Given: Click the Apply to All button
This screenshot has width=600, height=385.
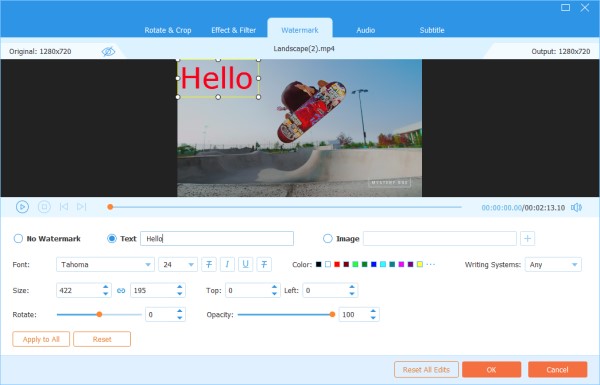Looking at the screenshot, I should [41, 339].
